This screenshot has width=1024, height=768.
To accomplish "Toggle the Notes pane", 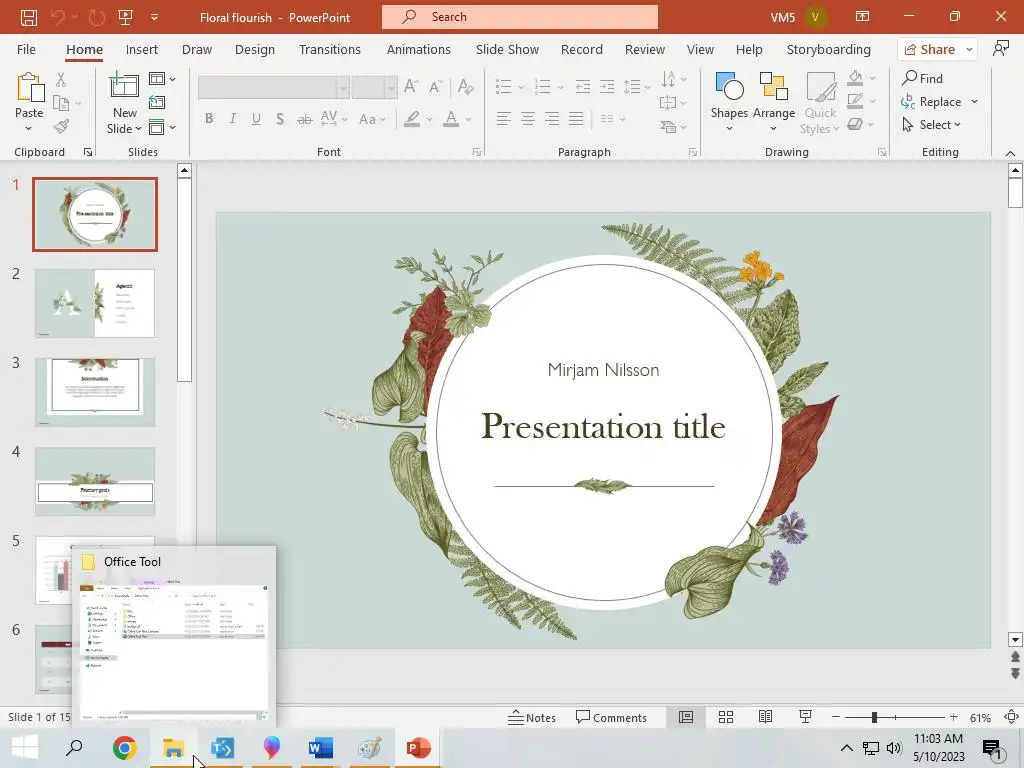I will pyautogui.click(x=532, y=717).
